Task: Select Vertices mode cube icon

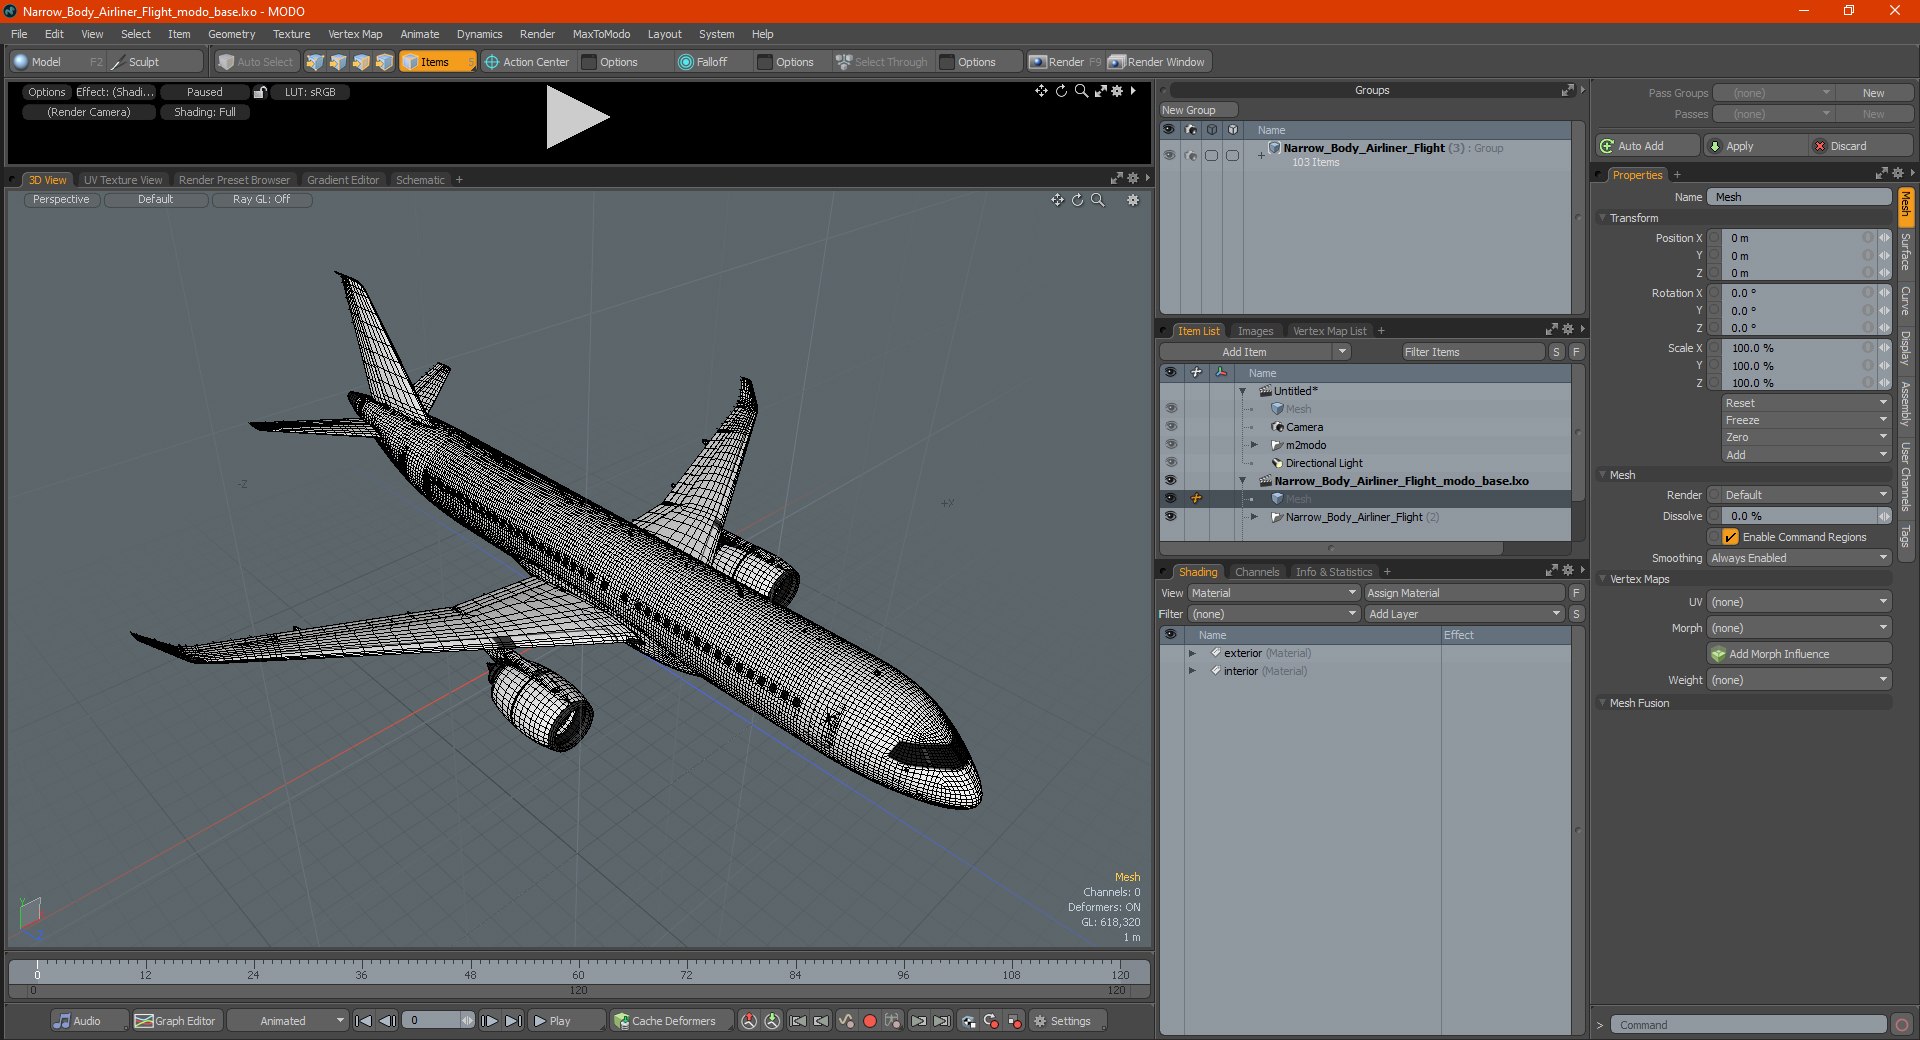Action: click(x=315, y=62)
